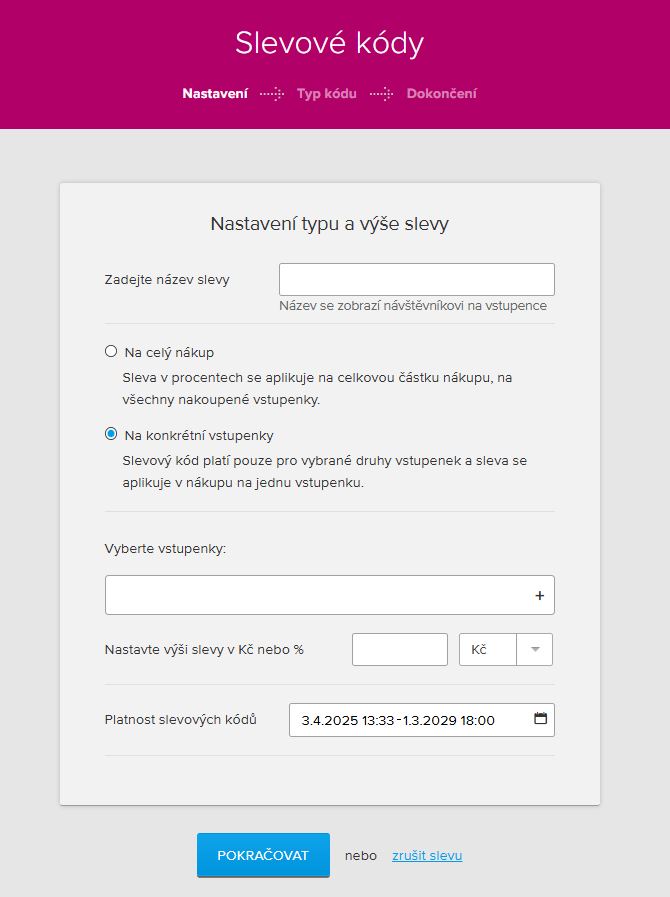Click the plus icon in ticket selector
Viewport: 670px width, 897px height.
(x=539, y=595)
